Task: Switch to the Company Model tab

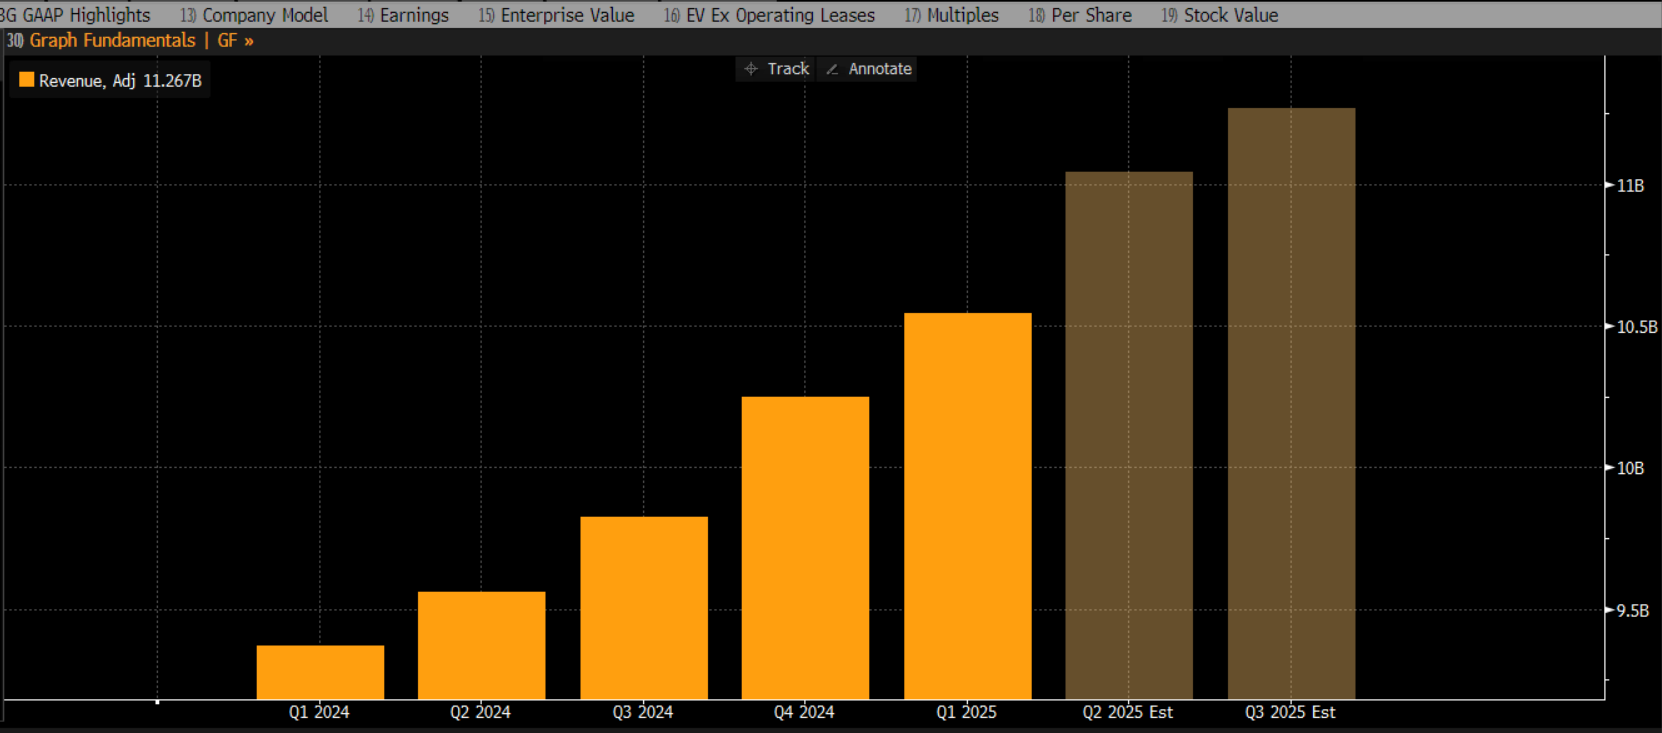Action: point(254,15)
